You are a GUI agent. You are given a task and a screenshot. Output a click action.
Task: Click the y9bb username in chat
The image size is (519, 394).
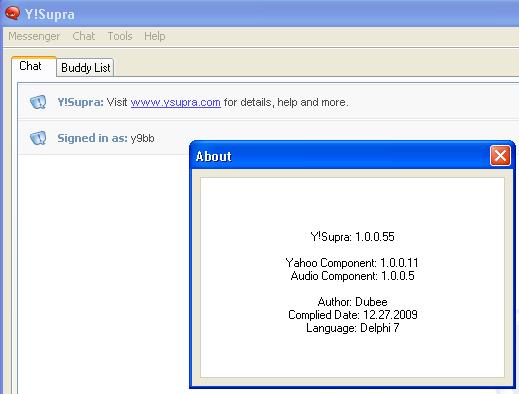coord(142,138)
